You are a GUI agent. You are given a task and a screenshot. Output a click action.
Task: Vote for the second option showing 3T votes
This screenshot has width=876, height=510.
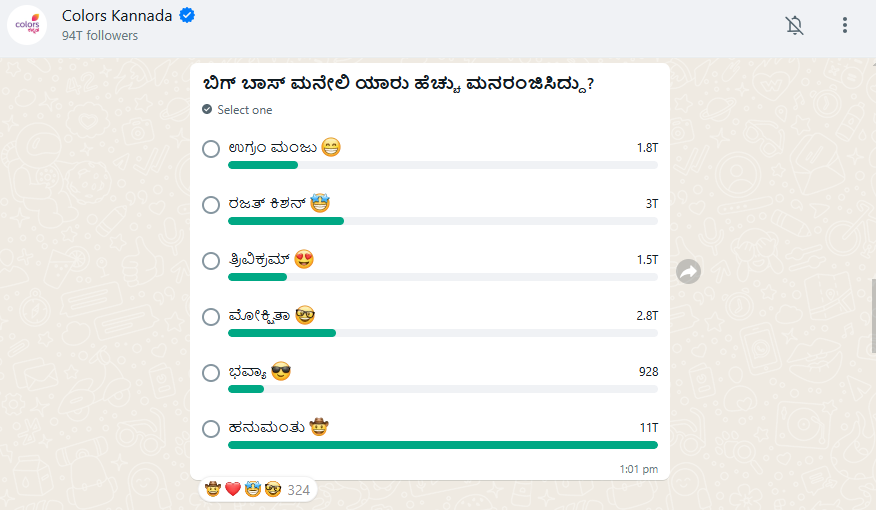point(211,205)
